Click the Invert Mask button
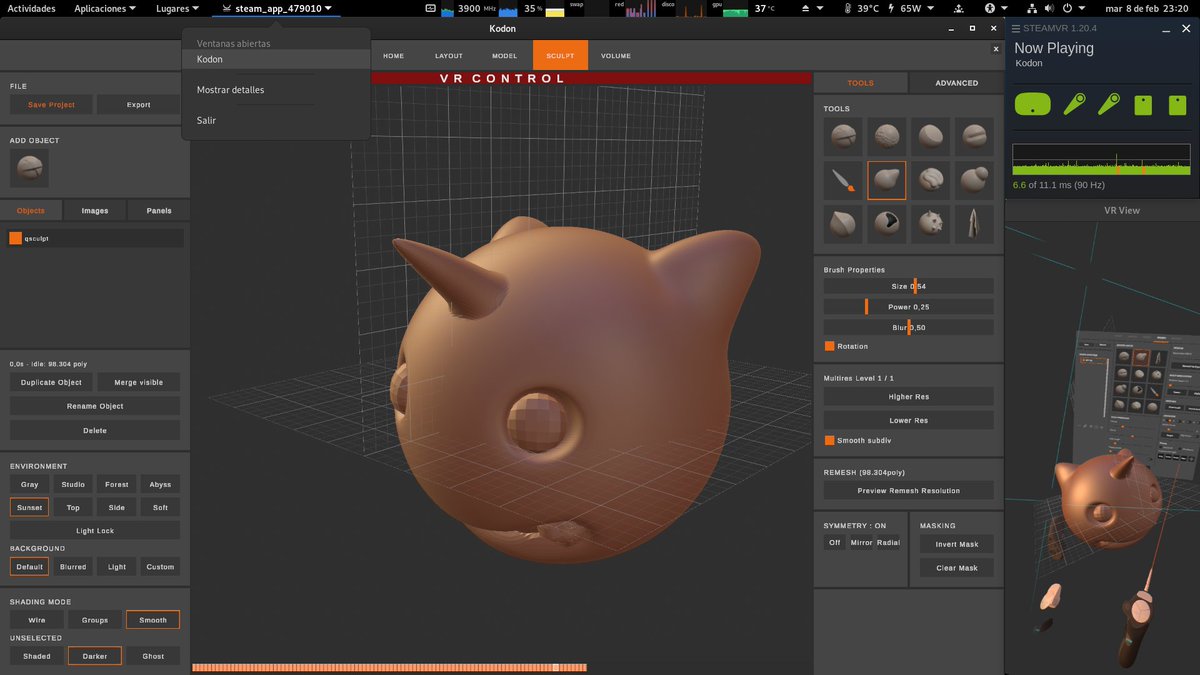 click(957, 544)
